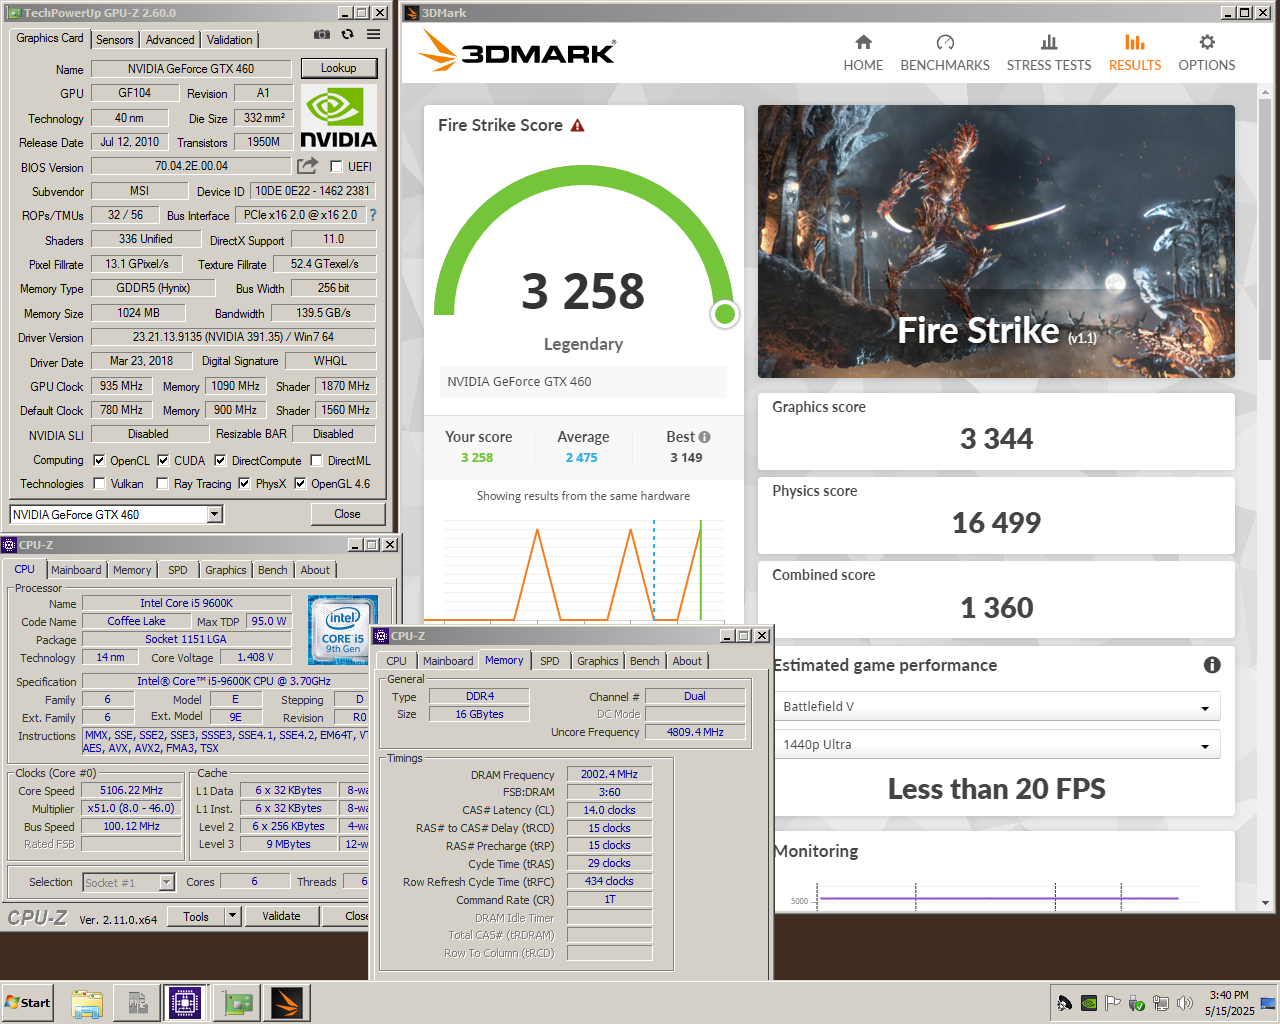The image size is (1280, 1024).
Task: Open Action Center flag tray icon
Action: point(1113,1003)
